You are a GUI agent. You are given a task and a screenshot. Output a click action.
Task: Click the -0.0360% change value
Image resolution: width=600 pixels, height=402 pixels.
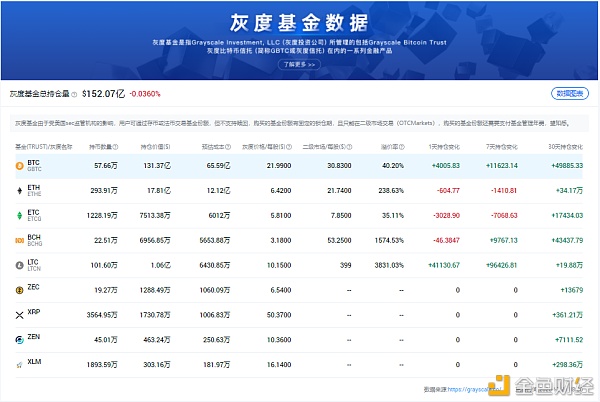145,94
